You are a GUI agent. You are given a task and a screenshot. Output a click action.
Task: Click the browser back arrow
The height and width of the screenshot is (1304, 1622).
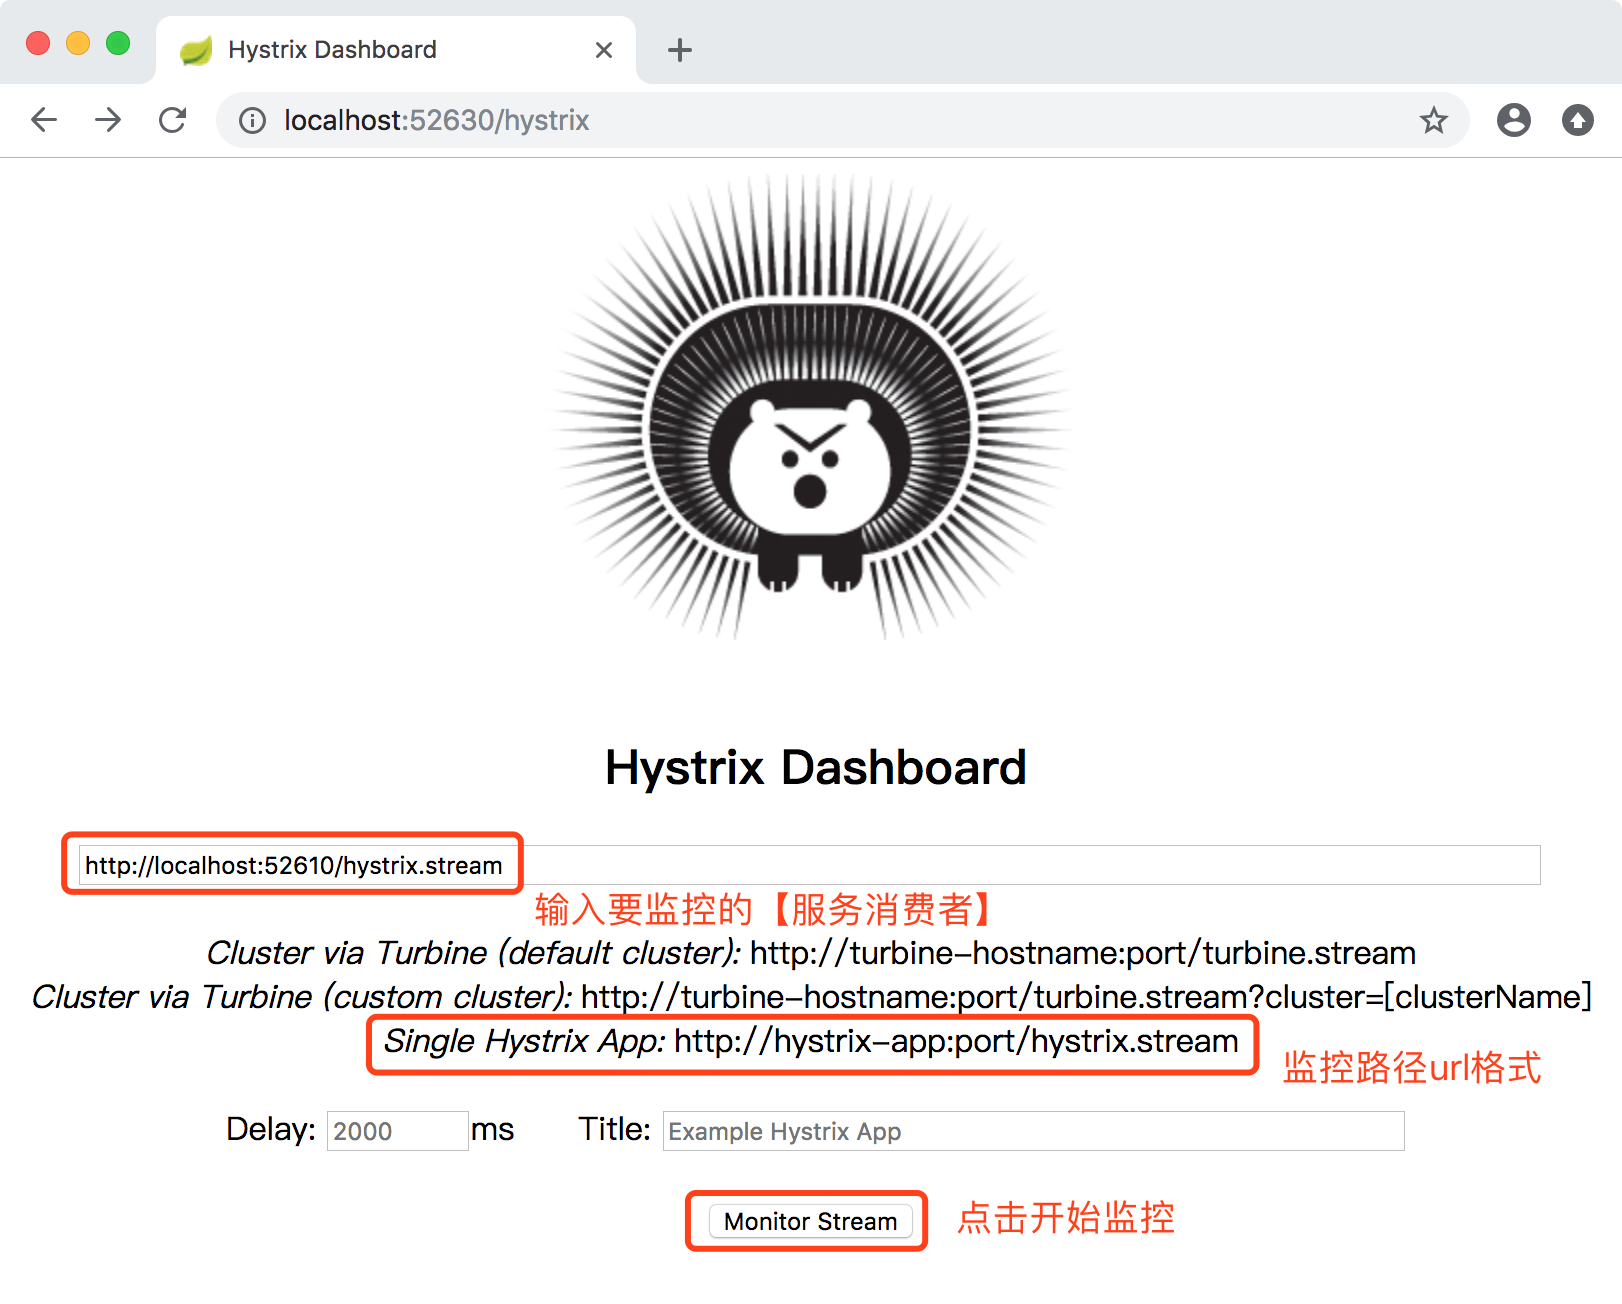[x=44, y=120]
